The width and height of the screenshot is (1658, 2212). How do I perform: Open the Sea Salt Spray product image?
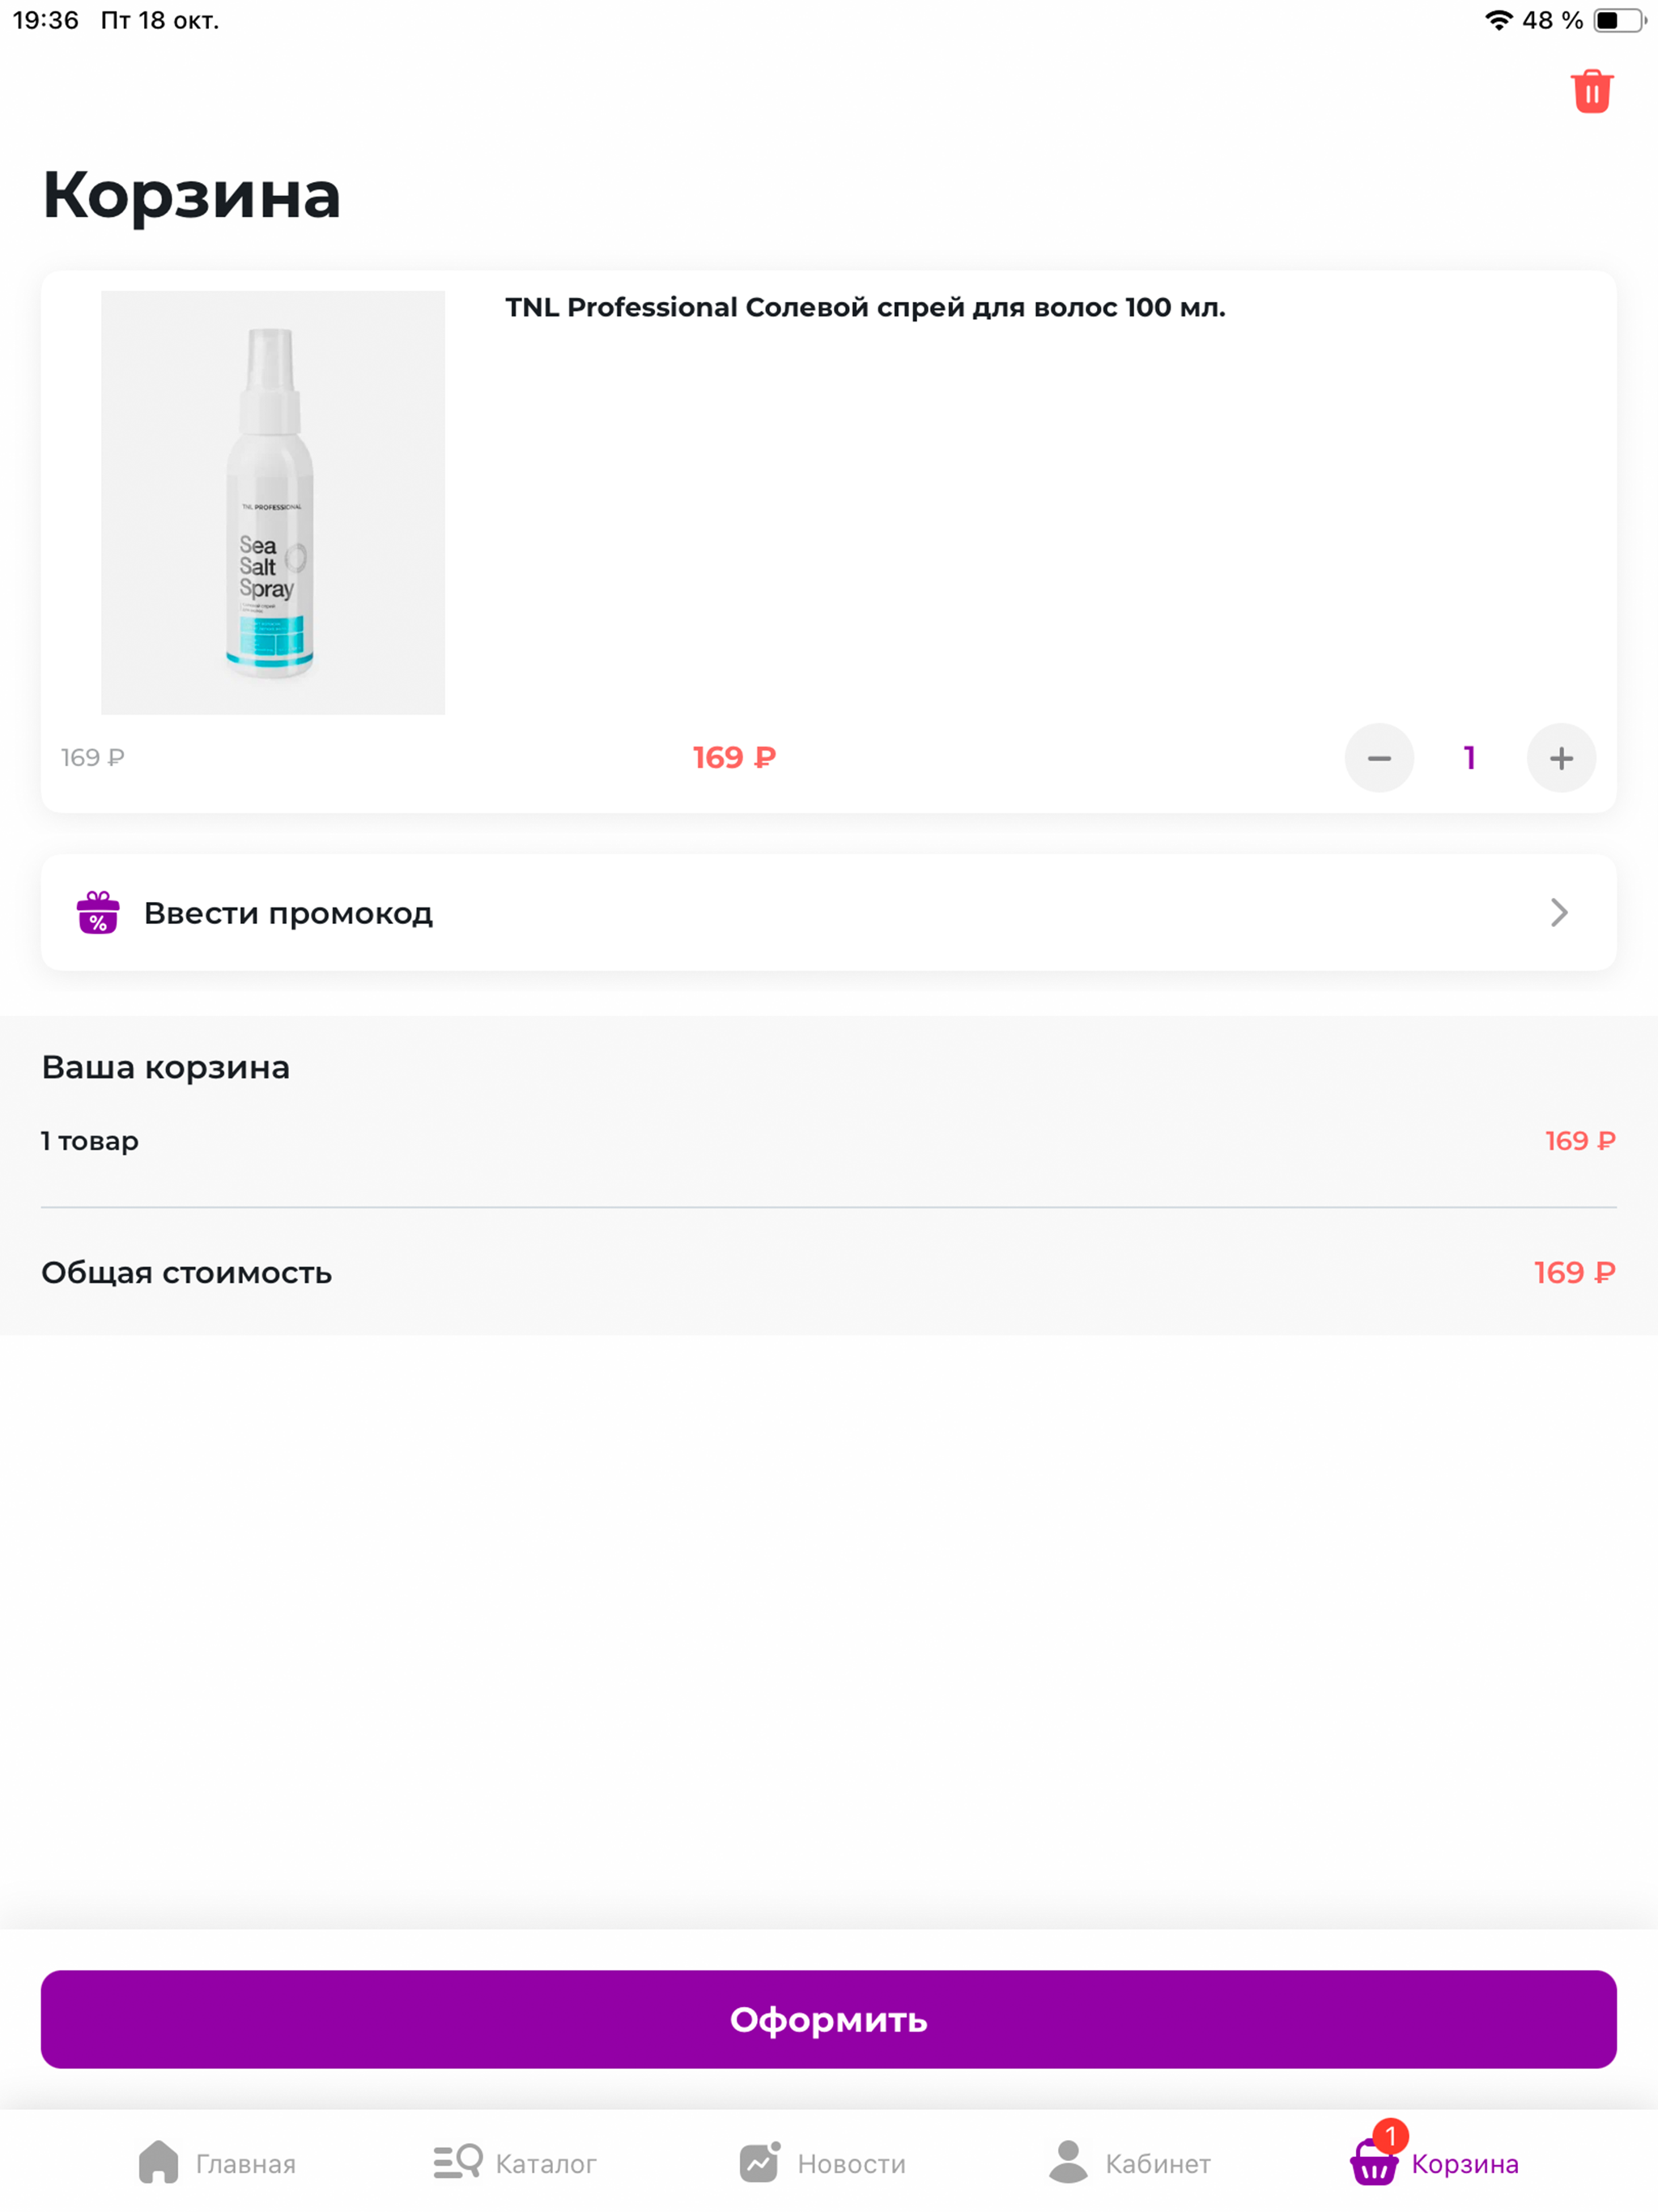click(273, 503)
